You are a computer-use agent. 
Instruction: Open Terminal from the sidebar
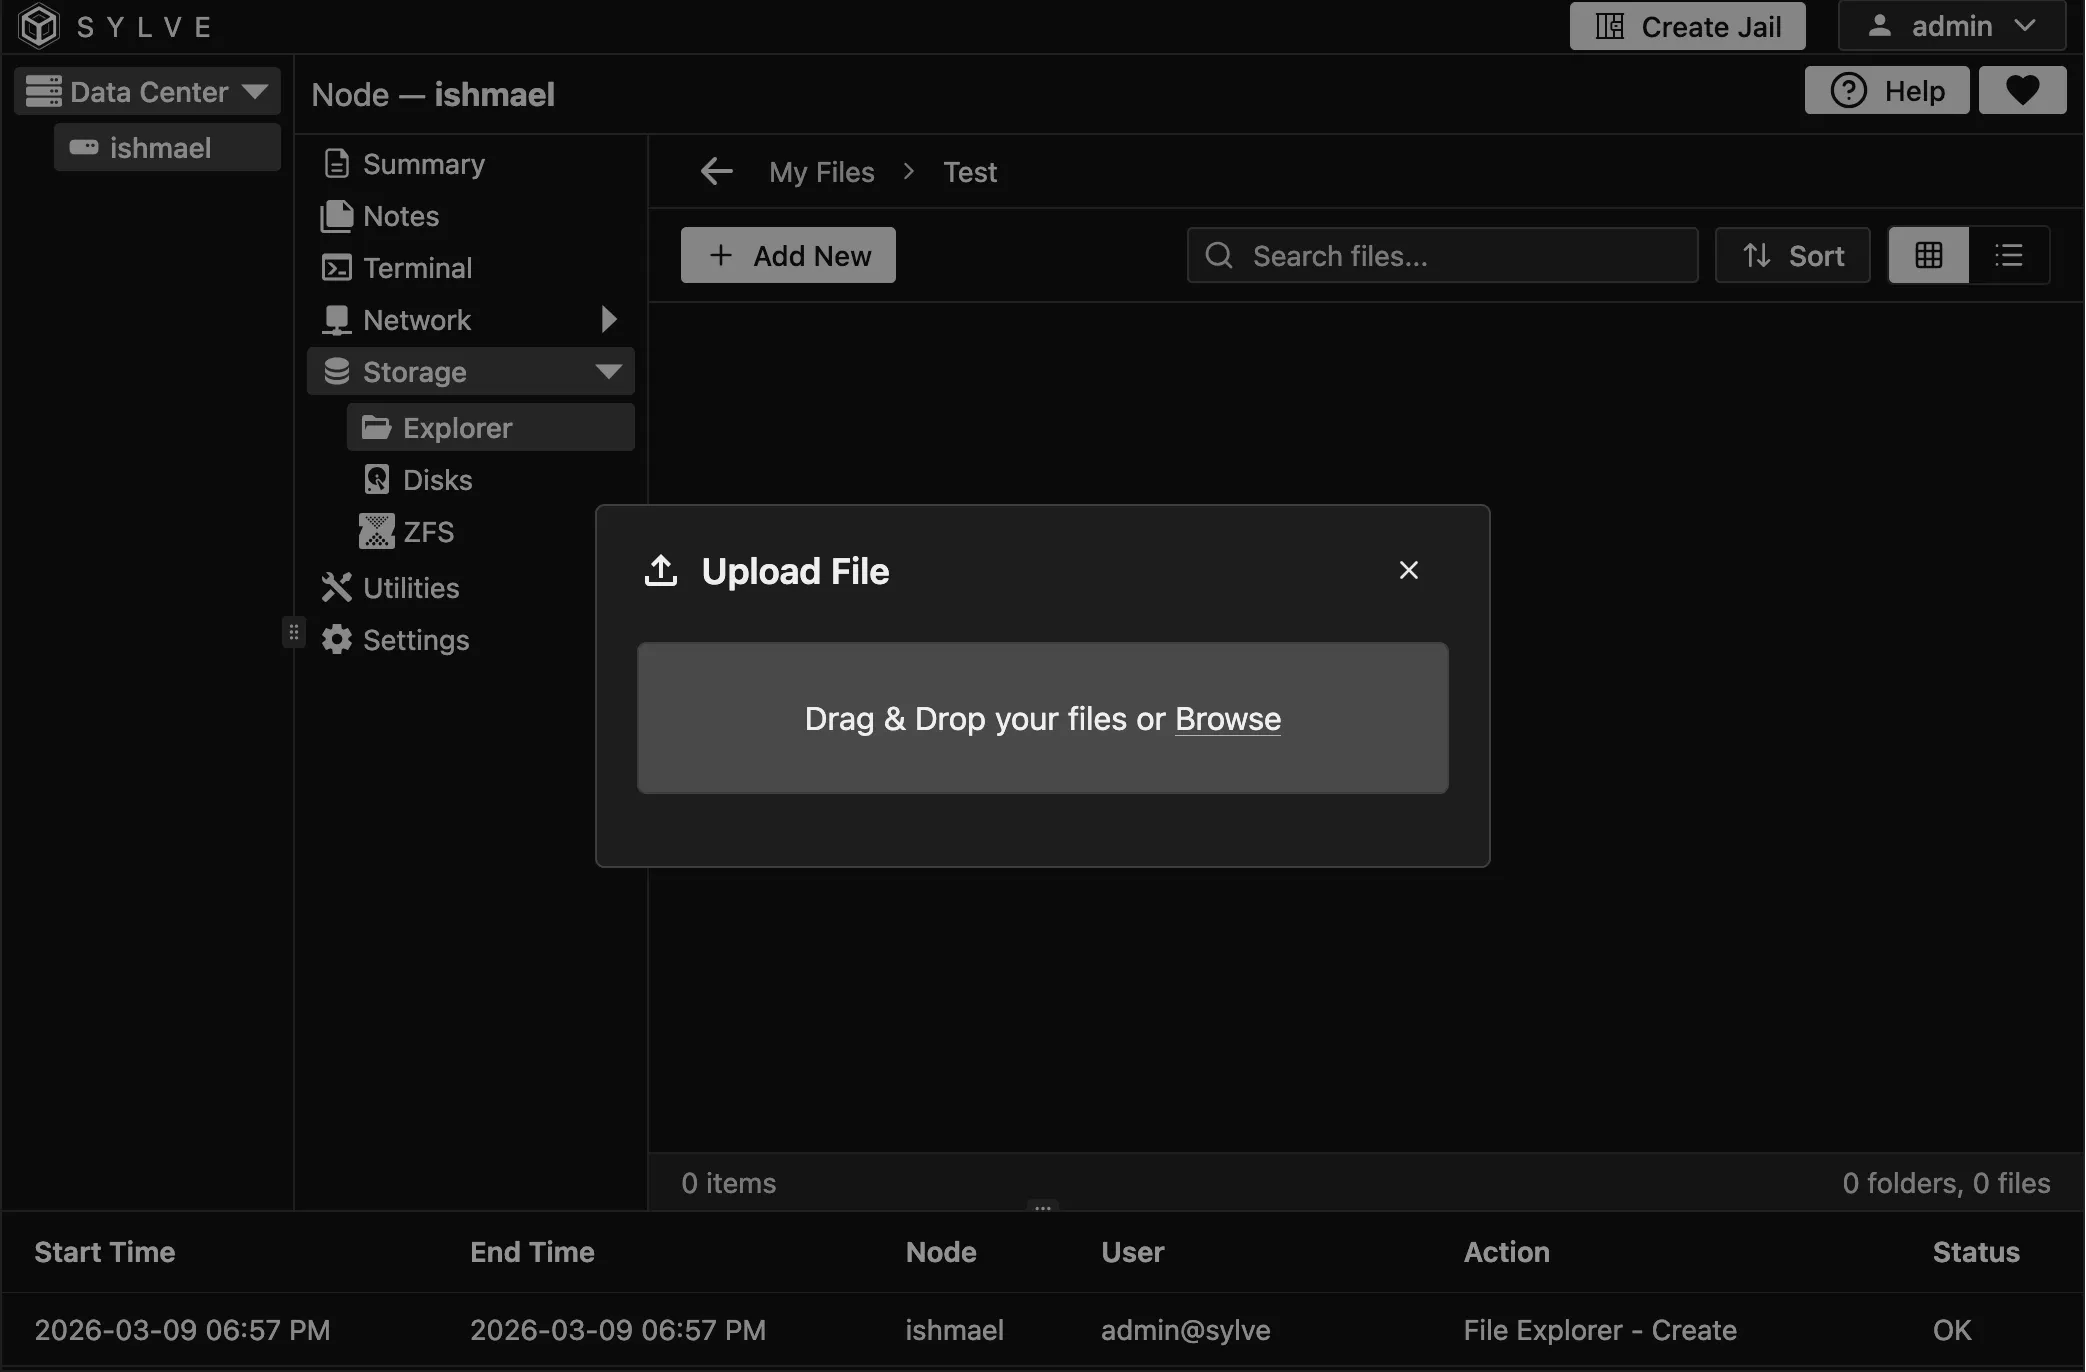[x=417, y=267]
